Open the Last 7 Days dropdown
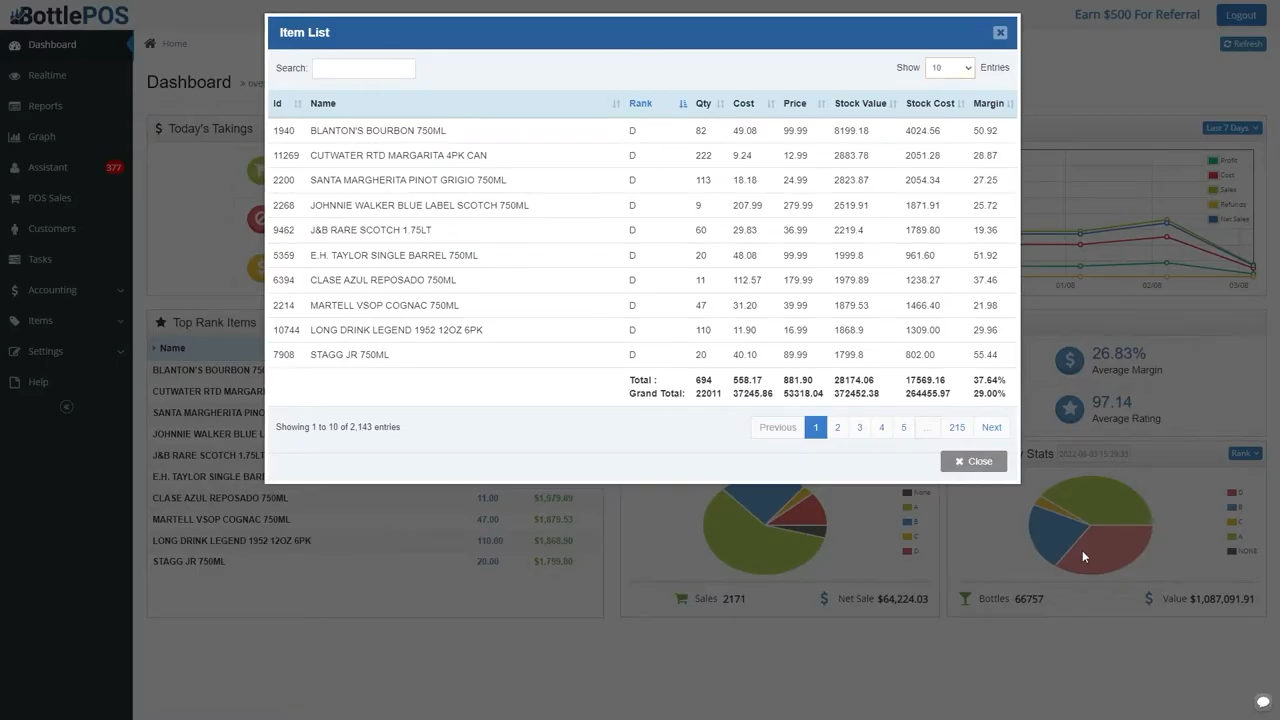This screenshot has width=1280, height=720. (x=1231, y=128)
